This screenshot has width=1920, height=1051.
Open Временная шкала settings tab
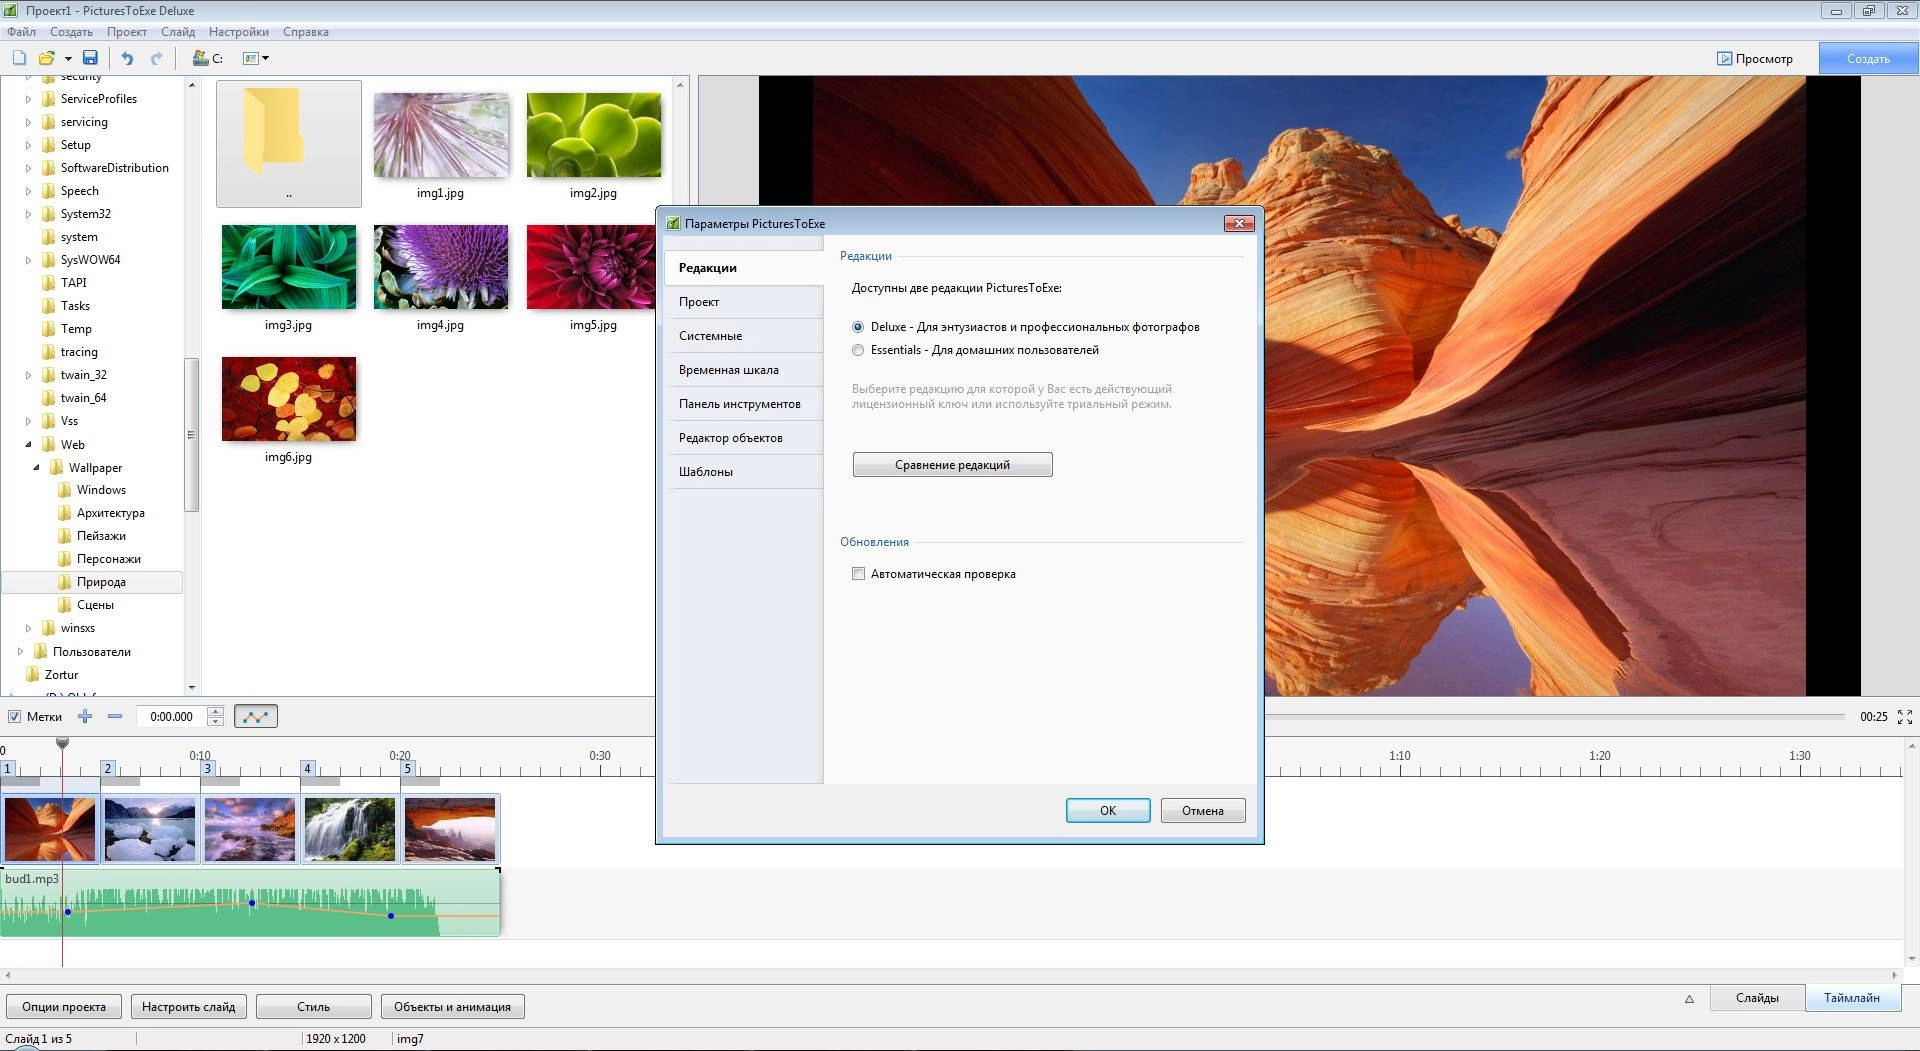pos(744,370)
